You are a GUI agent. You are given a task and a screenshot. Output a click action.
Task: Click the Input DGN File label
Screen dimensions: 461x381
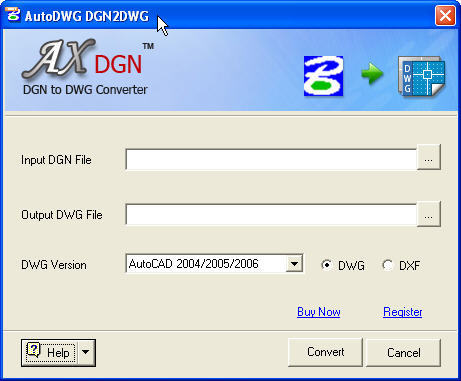pyautogui.click(x=56, y=160)
